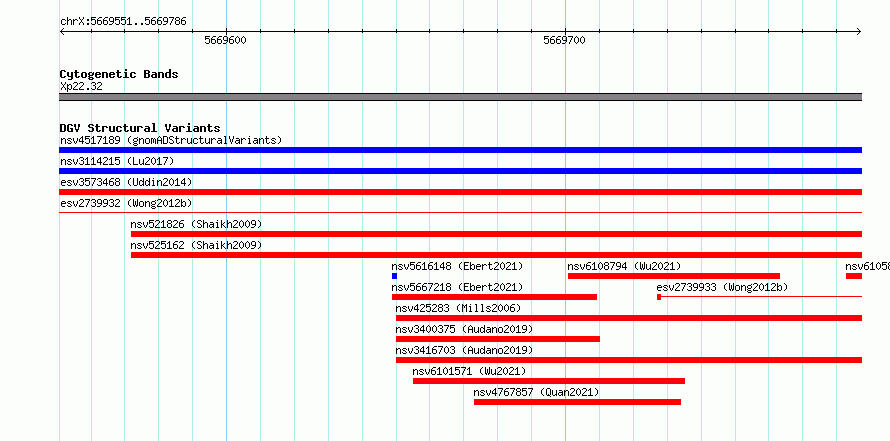Open nsv6108794 (Wu2021) variant label
Image resolution: width=890 pixels, height=441 pixels.
[624, 266]
